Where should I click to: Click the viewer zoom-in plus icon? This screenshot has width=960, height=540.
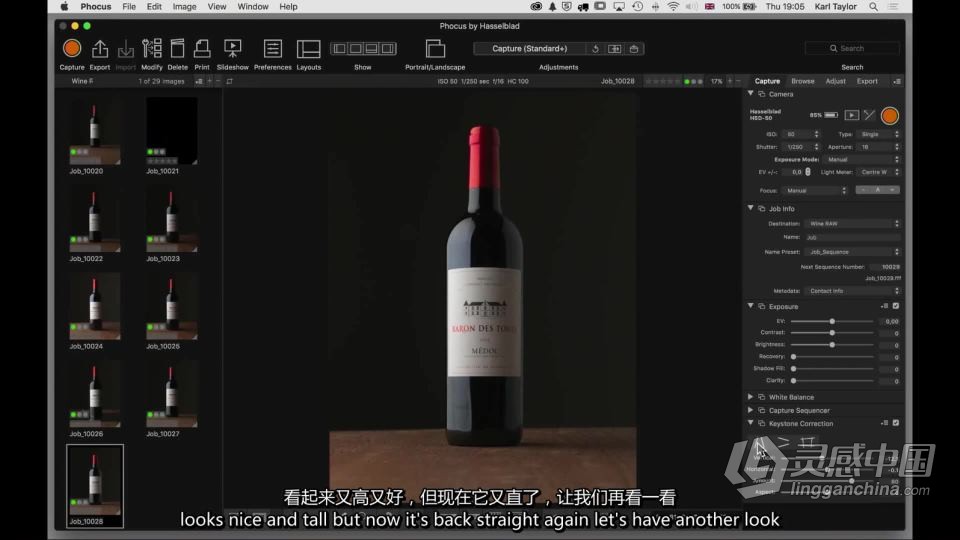coord(729,81)
